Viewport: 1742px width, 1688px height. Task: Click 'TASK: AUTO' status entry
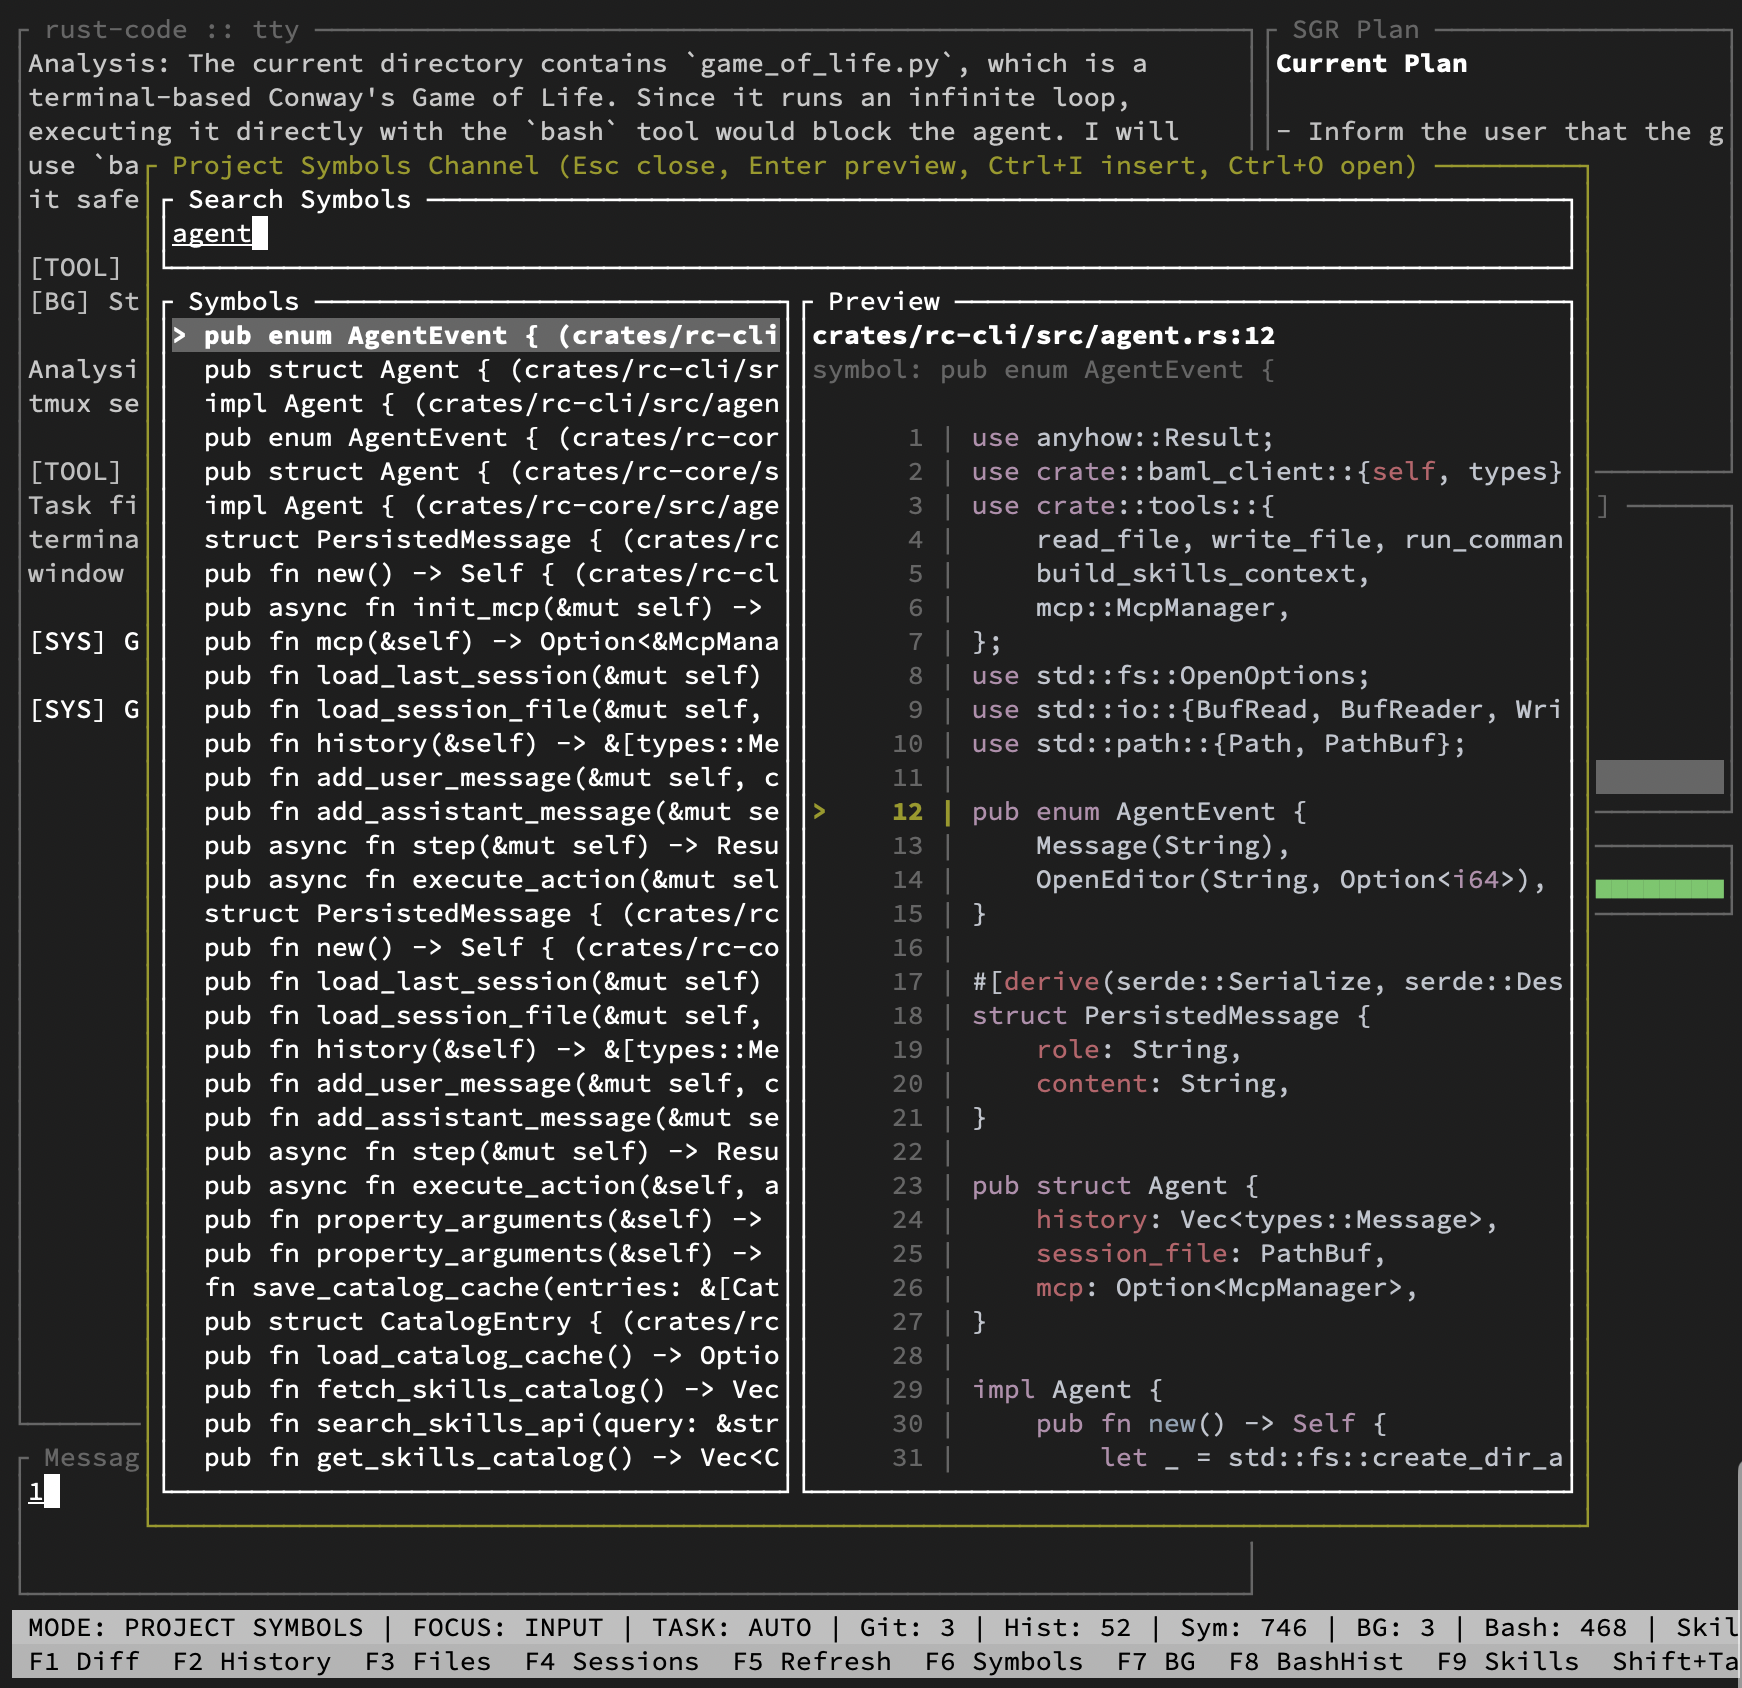tap(732, 1628)
